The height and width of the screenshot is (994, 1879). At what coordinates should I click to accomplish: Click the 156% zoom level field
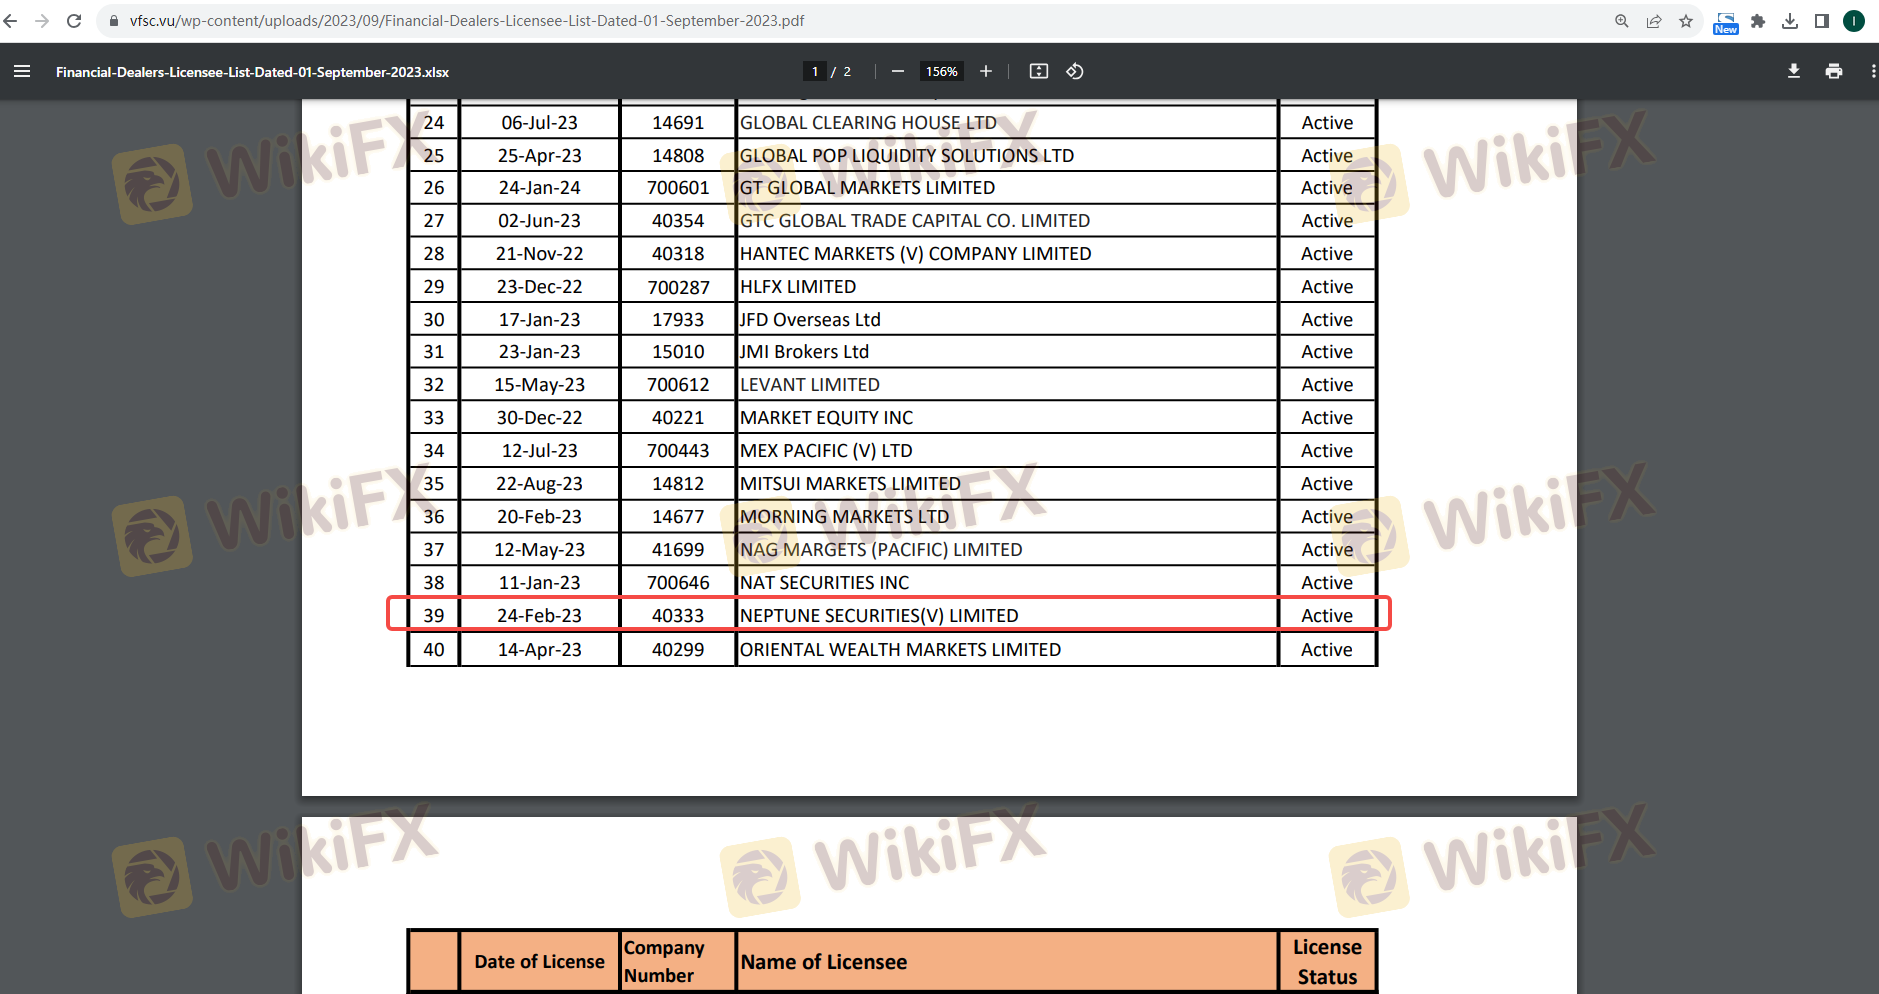point(941,71)
